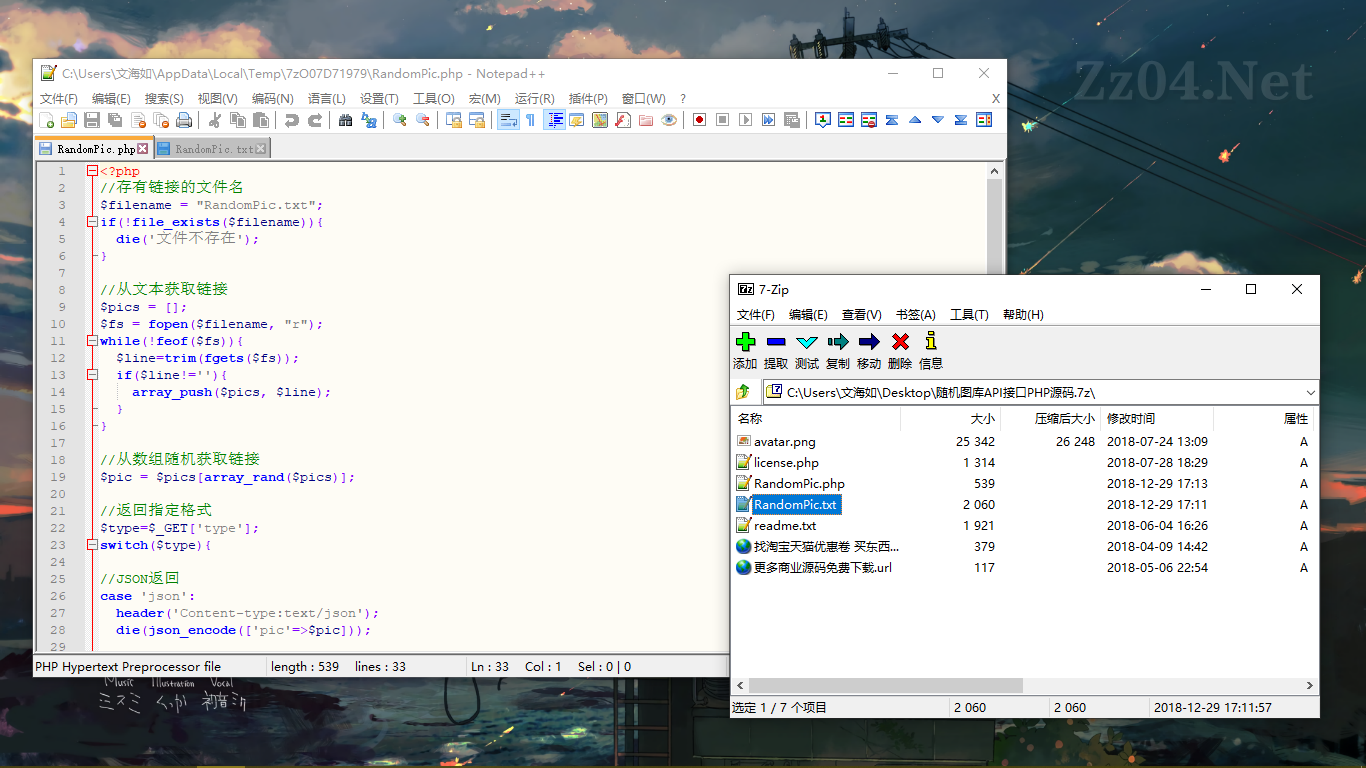Click the Find binoculars icon in Notepad++
1366x768 pixels.
(x=345, y=120)
